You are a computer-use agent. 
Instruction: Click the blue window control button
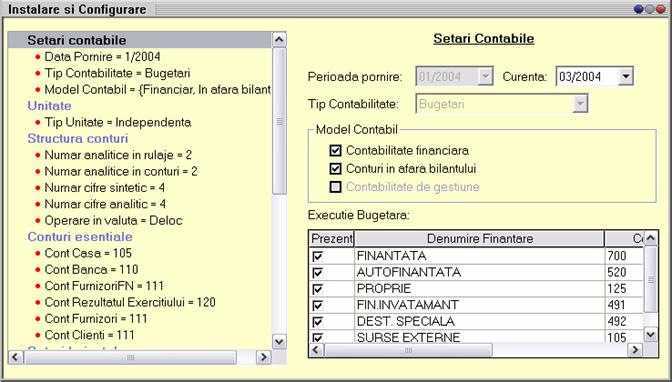[x=639, y=9]
